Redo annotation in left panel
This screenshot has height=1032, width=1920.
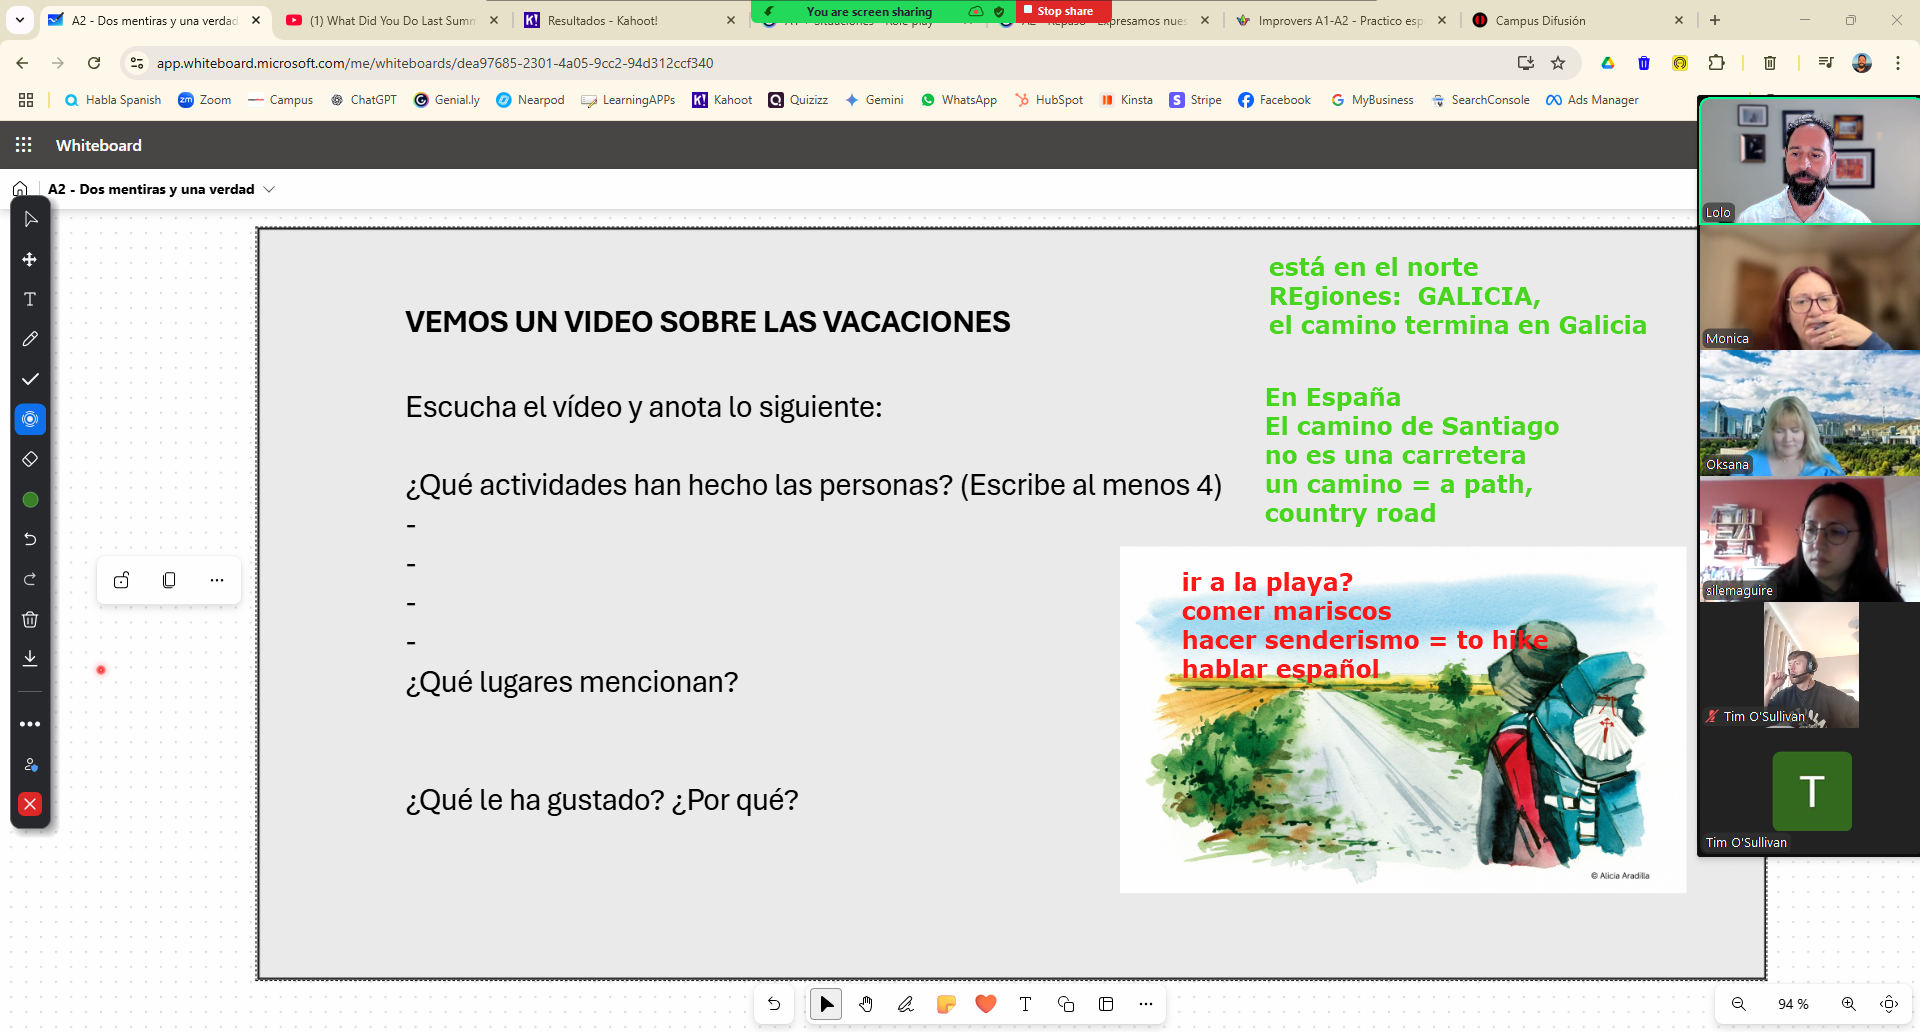(30, 579)
